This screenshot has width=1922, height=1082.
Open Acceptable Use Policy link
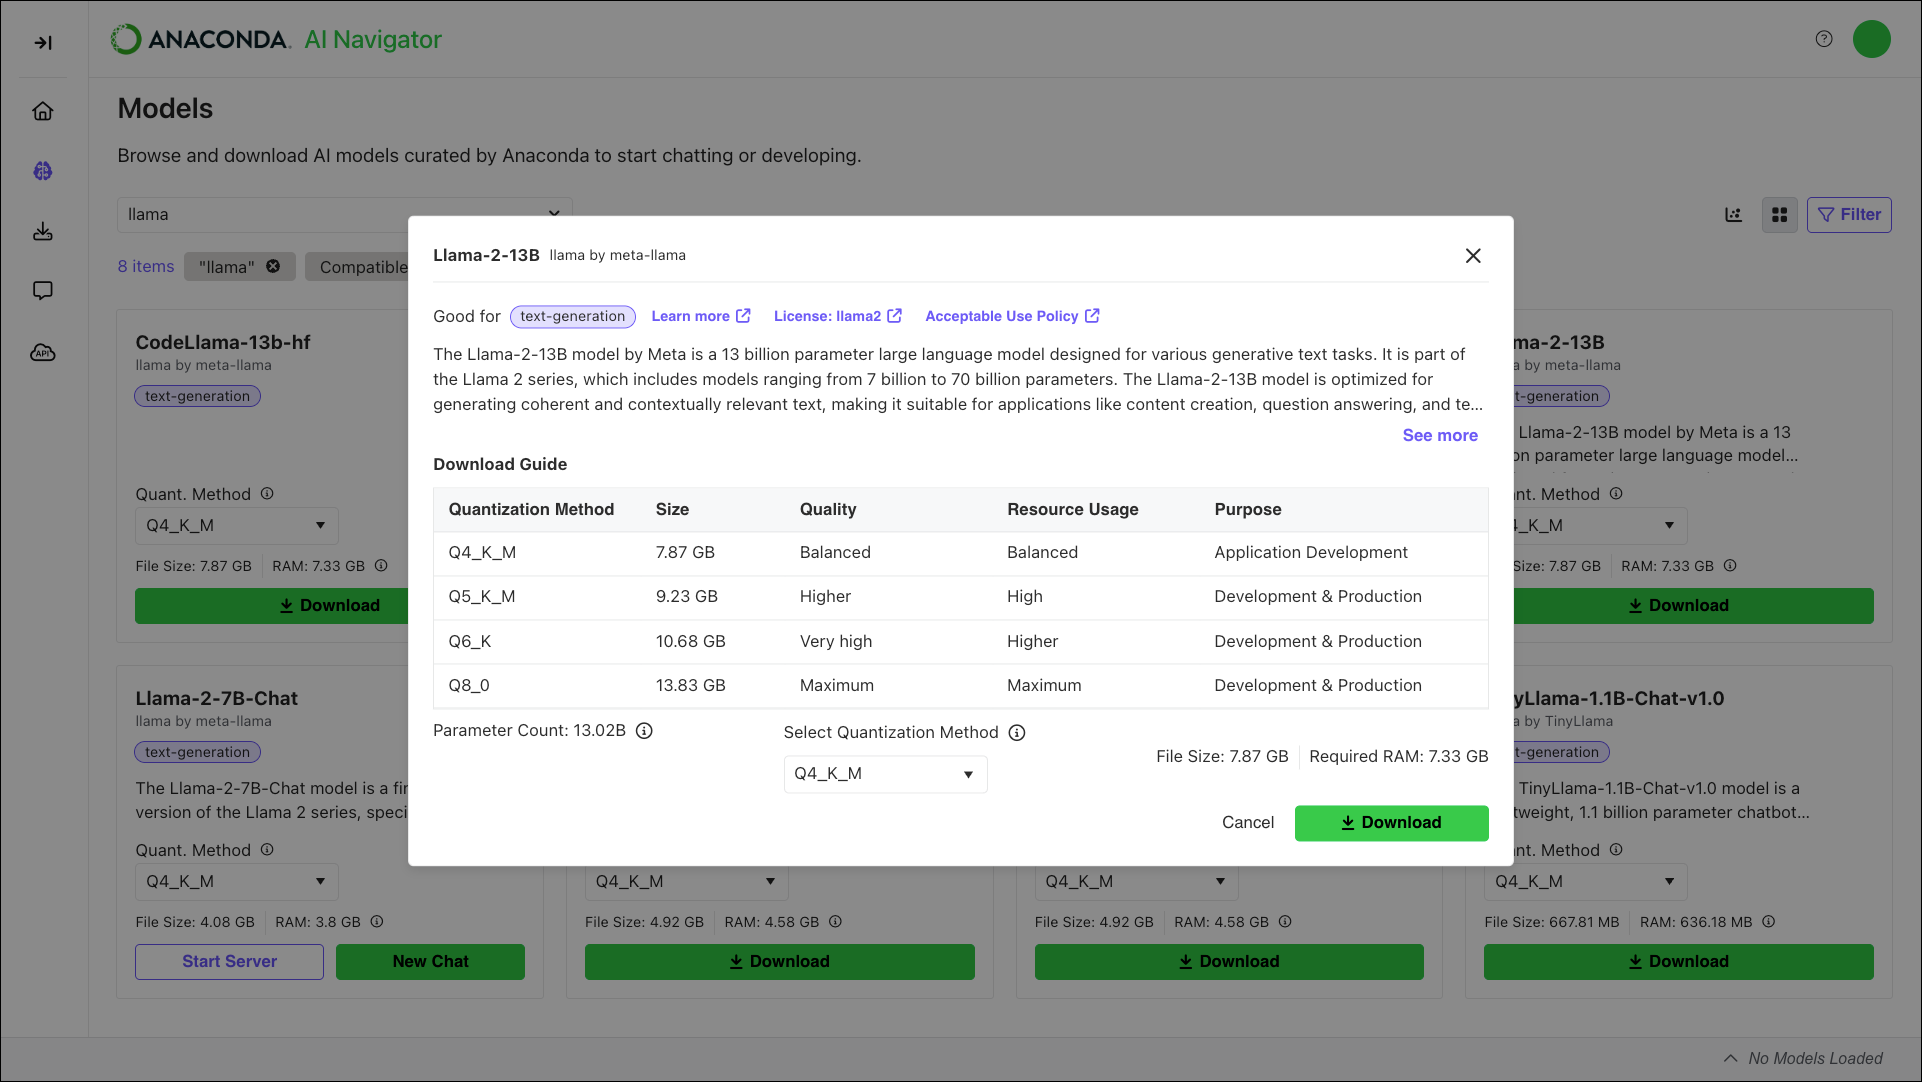click(1012, 316)
